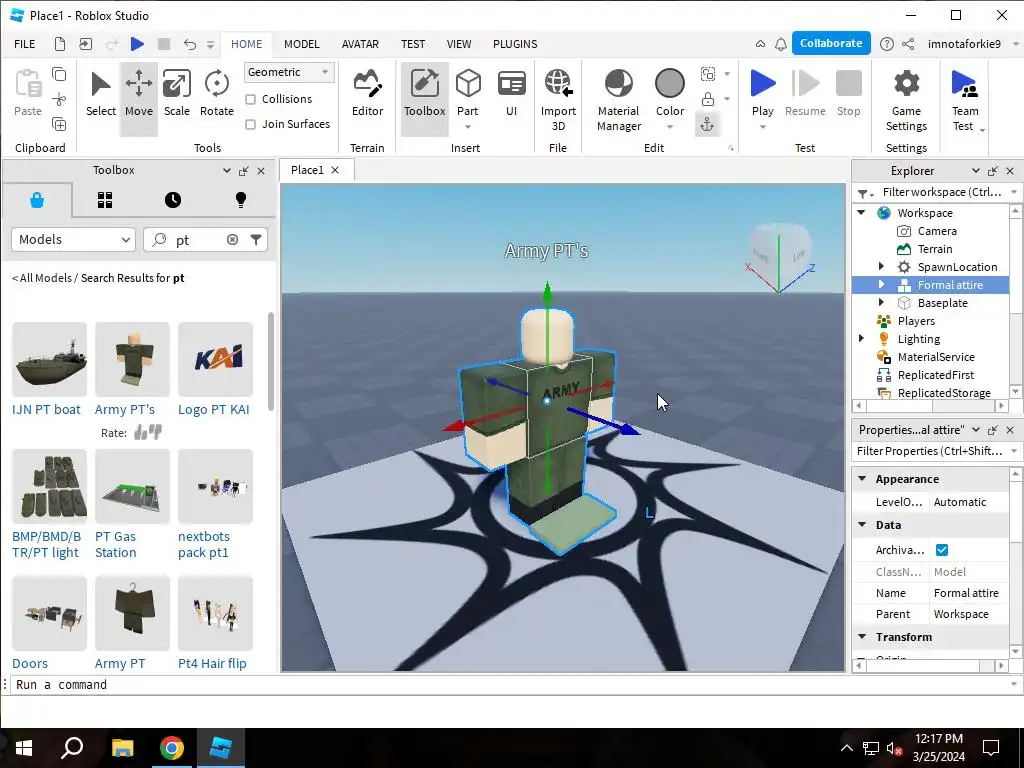Collapse the Appearance properties section
Image resolution: width=1024 pixels, height=768 pixels.
click(862, 479)
